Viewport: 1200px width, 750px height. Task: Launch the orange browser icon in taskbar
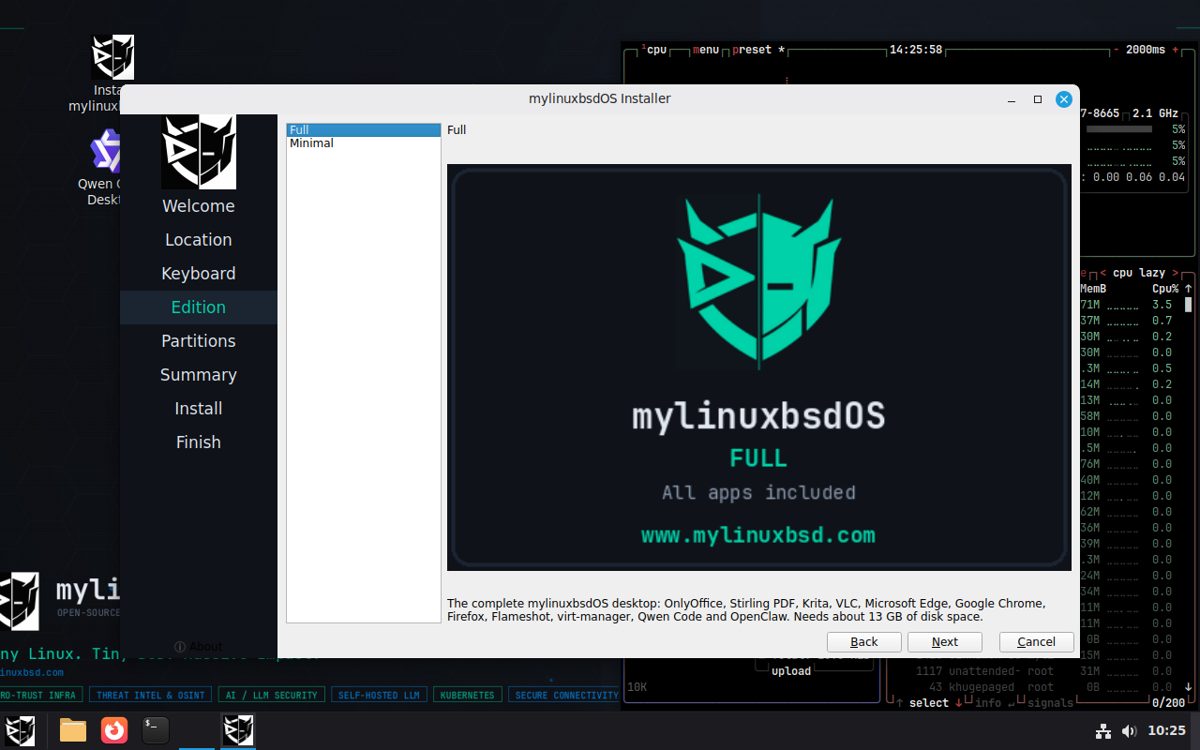(114, 730)
